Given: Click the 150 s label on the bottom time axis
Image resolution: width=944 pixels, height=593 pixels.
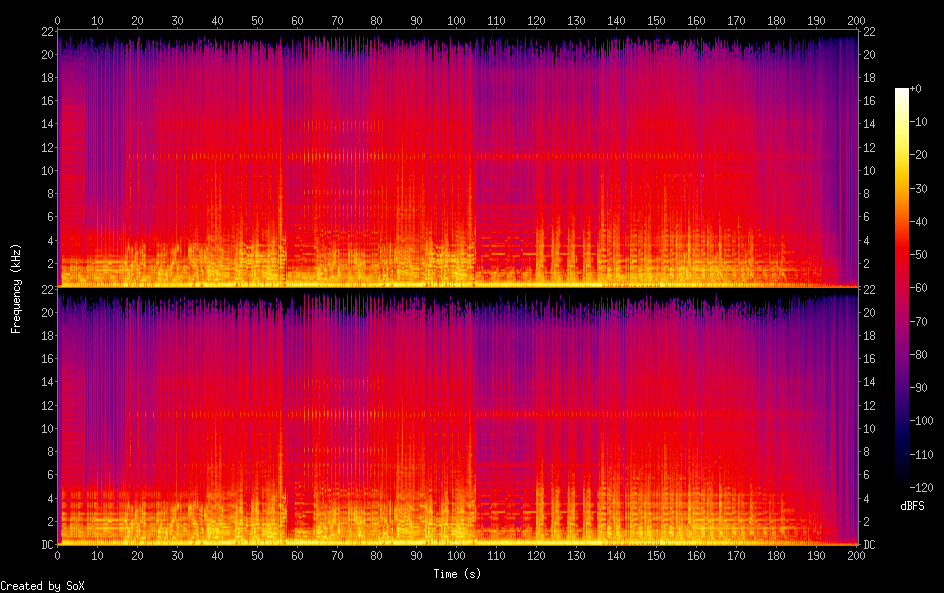Looking at the screenshot, I should (655, 555).
